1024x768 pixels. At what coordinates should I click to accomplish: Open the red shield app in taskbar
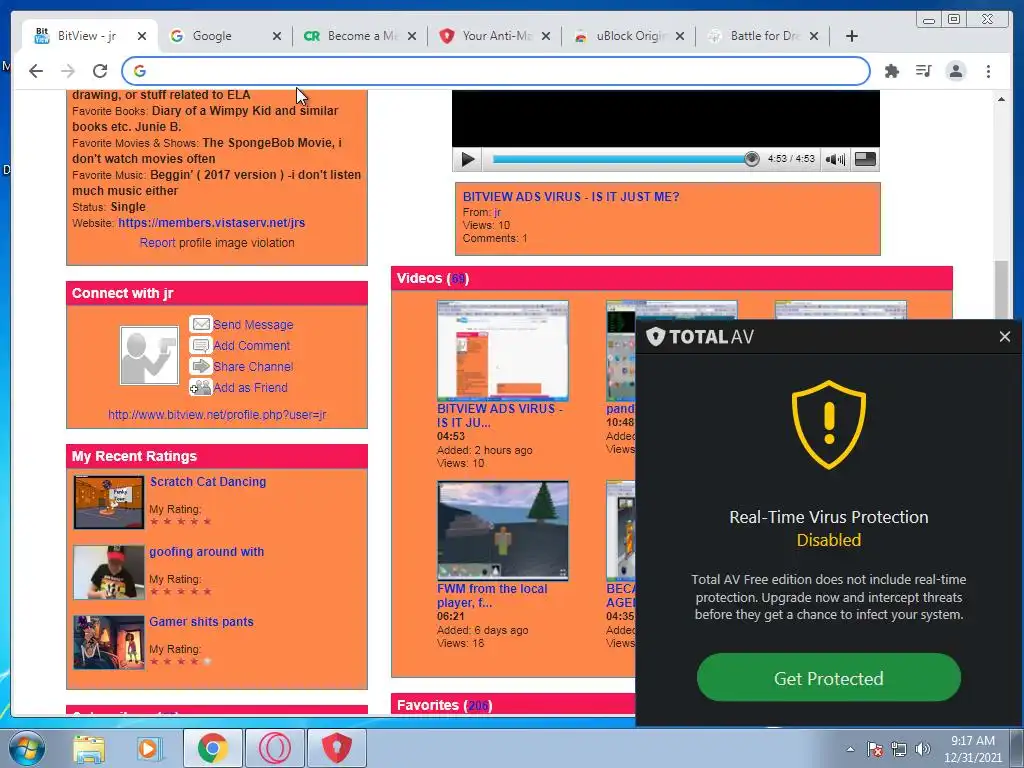[x=337, y=748]
